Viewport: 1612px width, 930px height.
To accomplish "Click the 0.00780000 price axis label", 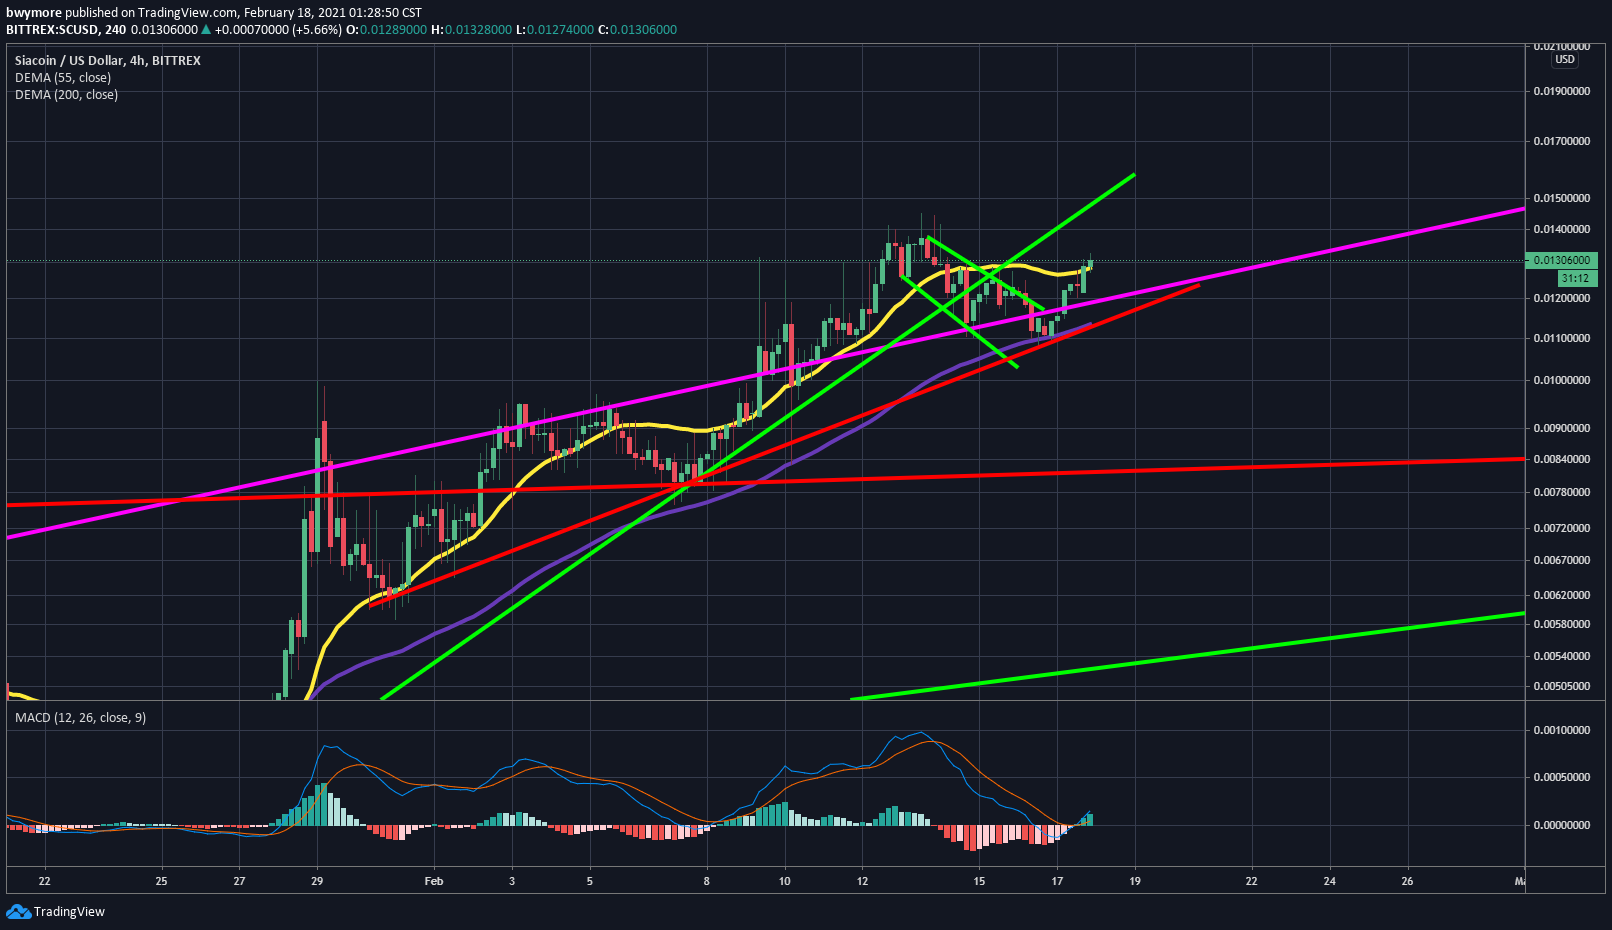I will [x=1562, y=492].
